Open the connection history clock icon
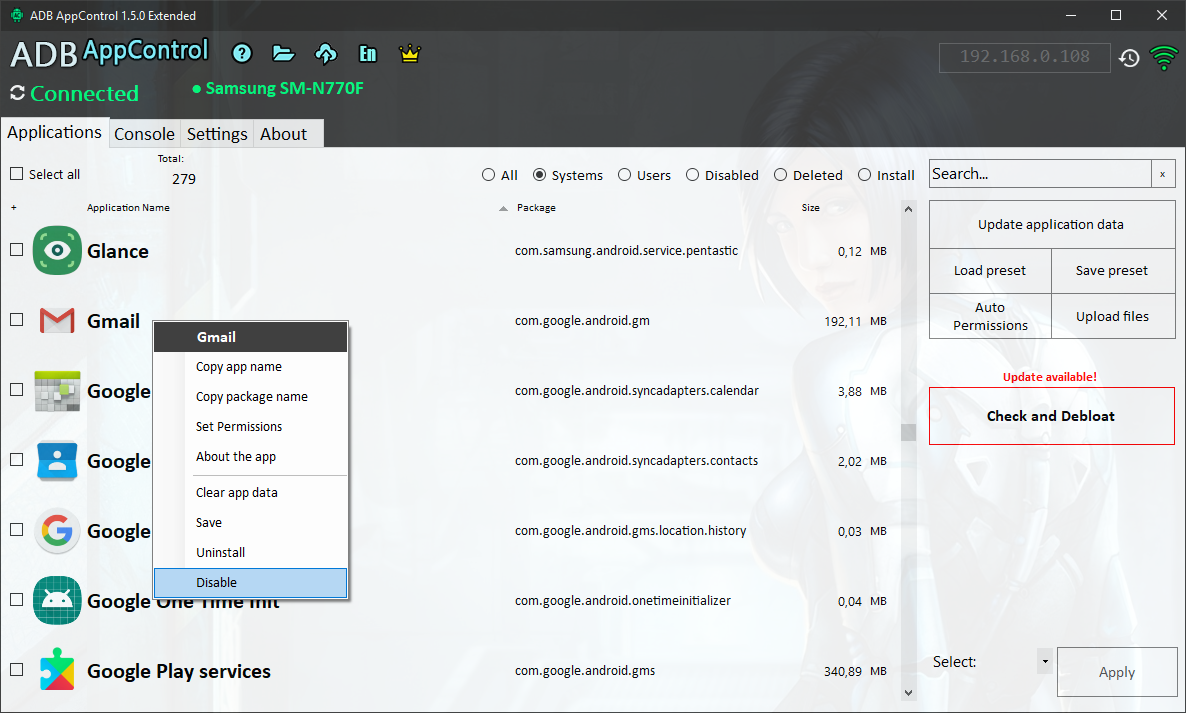The image size is (1186, 713). tap(1129, 58)
